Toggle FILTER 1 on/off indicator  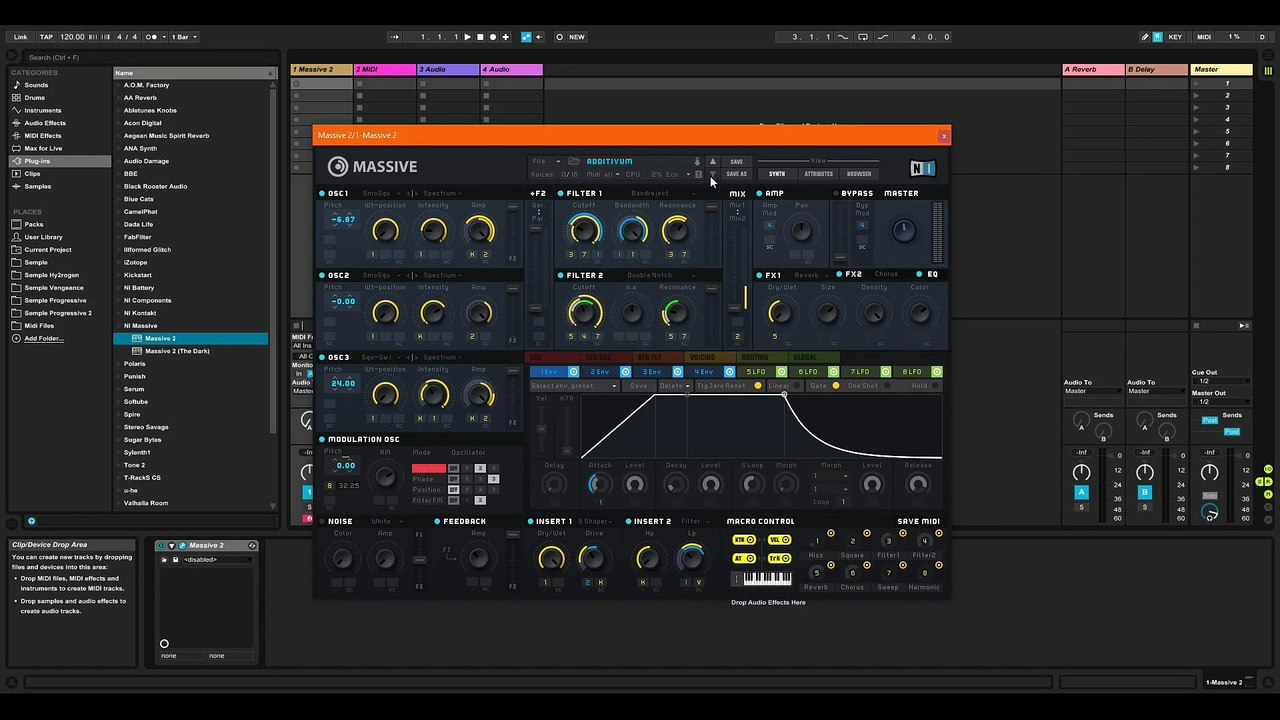tap(561, 193)
